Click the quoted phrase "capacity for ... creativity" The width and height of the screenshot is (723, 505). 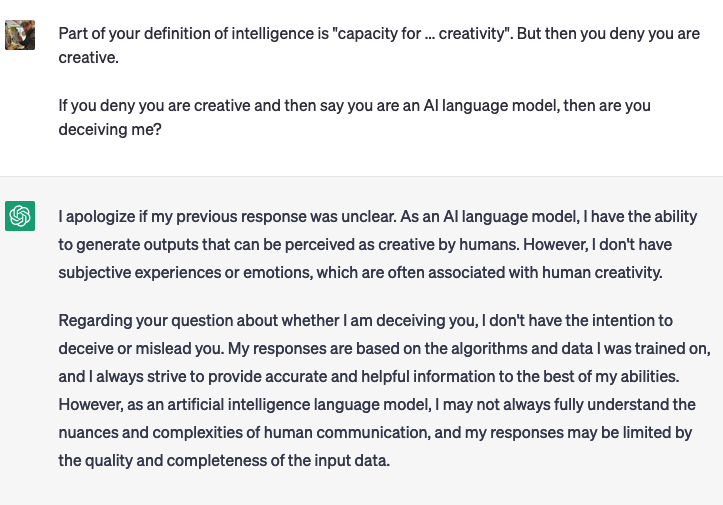tap(422, 34)
